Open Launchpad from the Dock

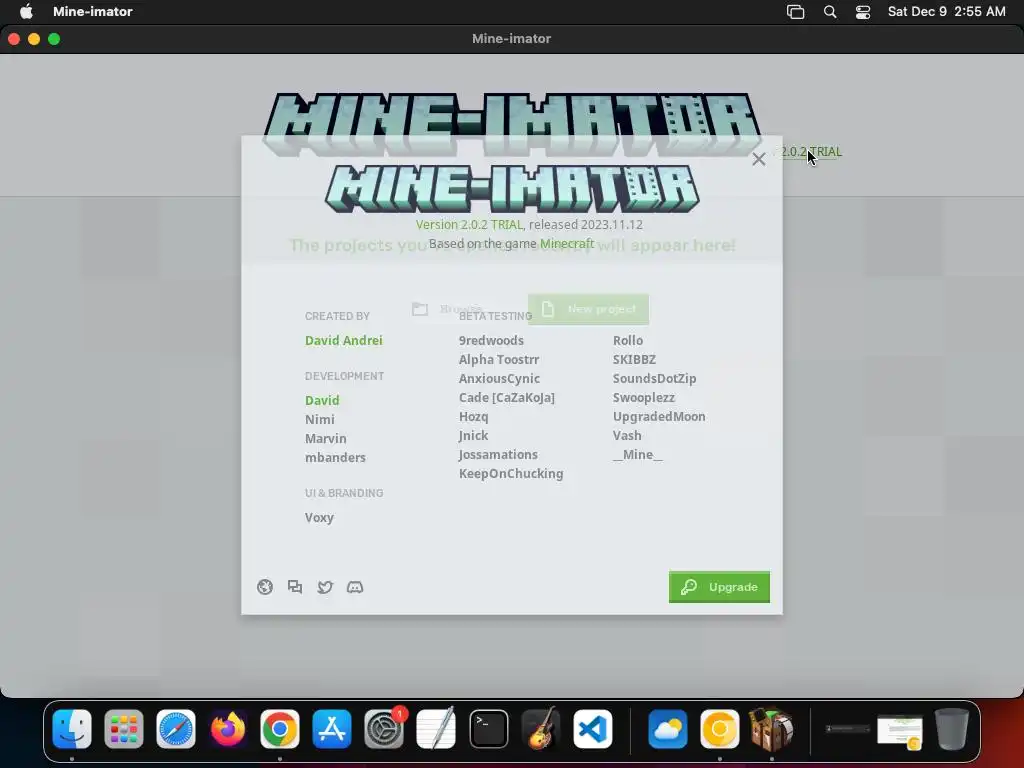pyautogui.click(x=123, y=728)
